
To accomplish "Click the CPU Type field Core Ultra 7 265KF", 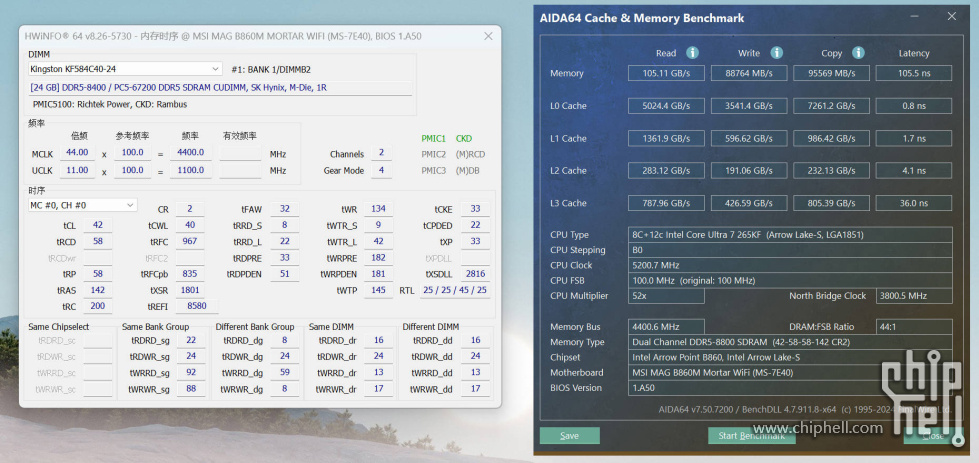I will (x=790, y=235).
